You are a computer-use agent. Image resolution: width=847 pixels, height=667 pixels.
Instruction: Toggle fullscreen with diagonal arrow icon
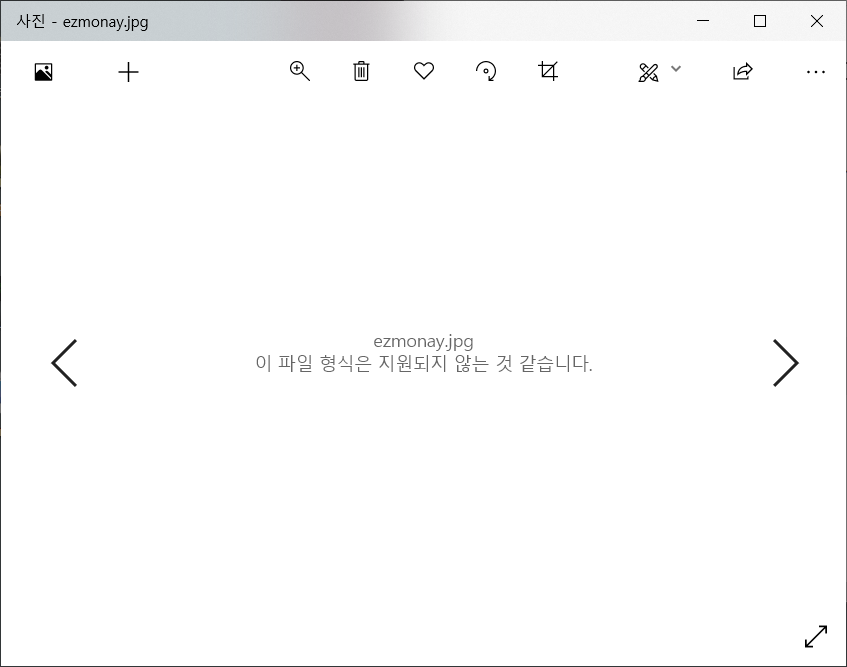[816, 636]
